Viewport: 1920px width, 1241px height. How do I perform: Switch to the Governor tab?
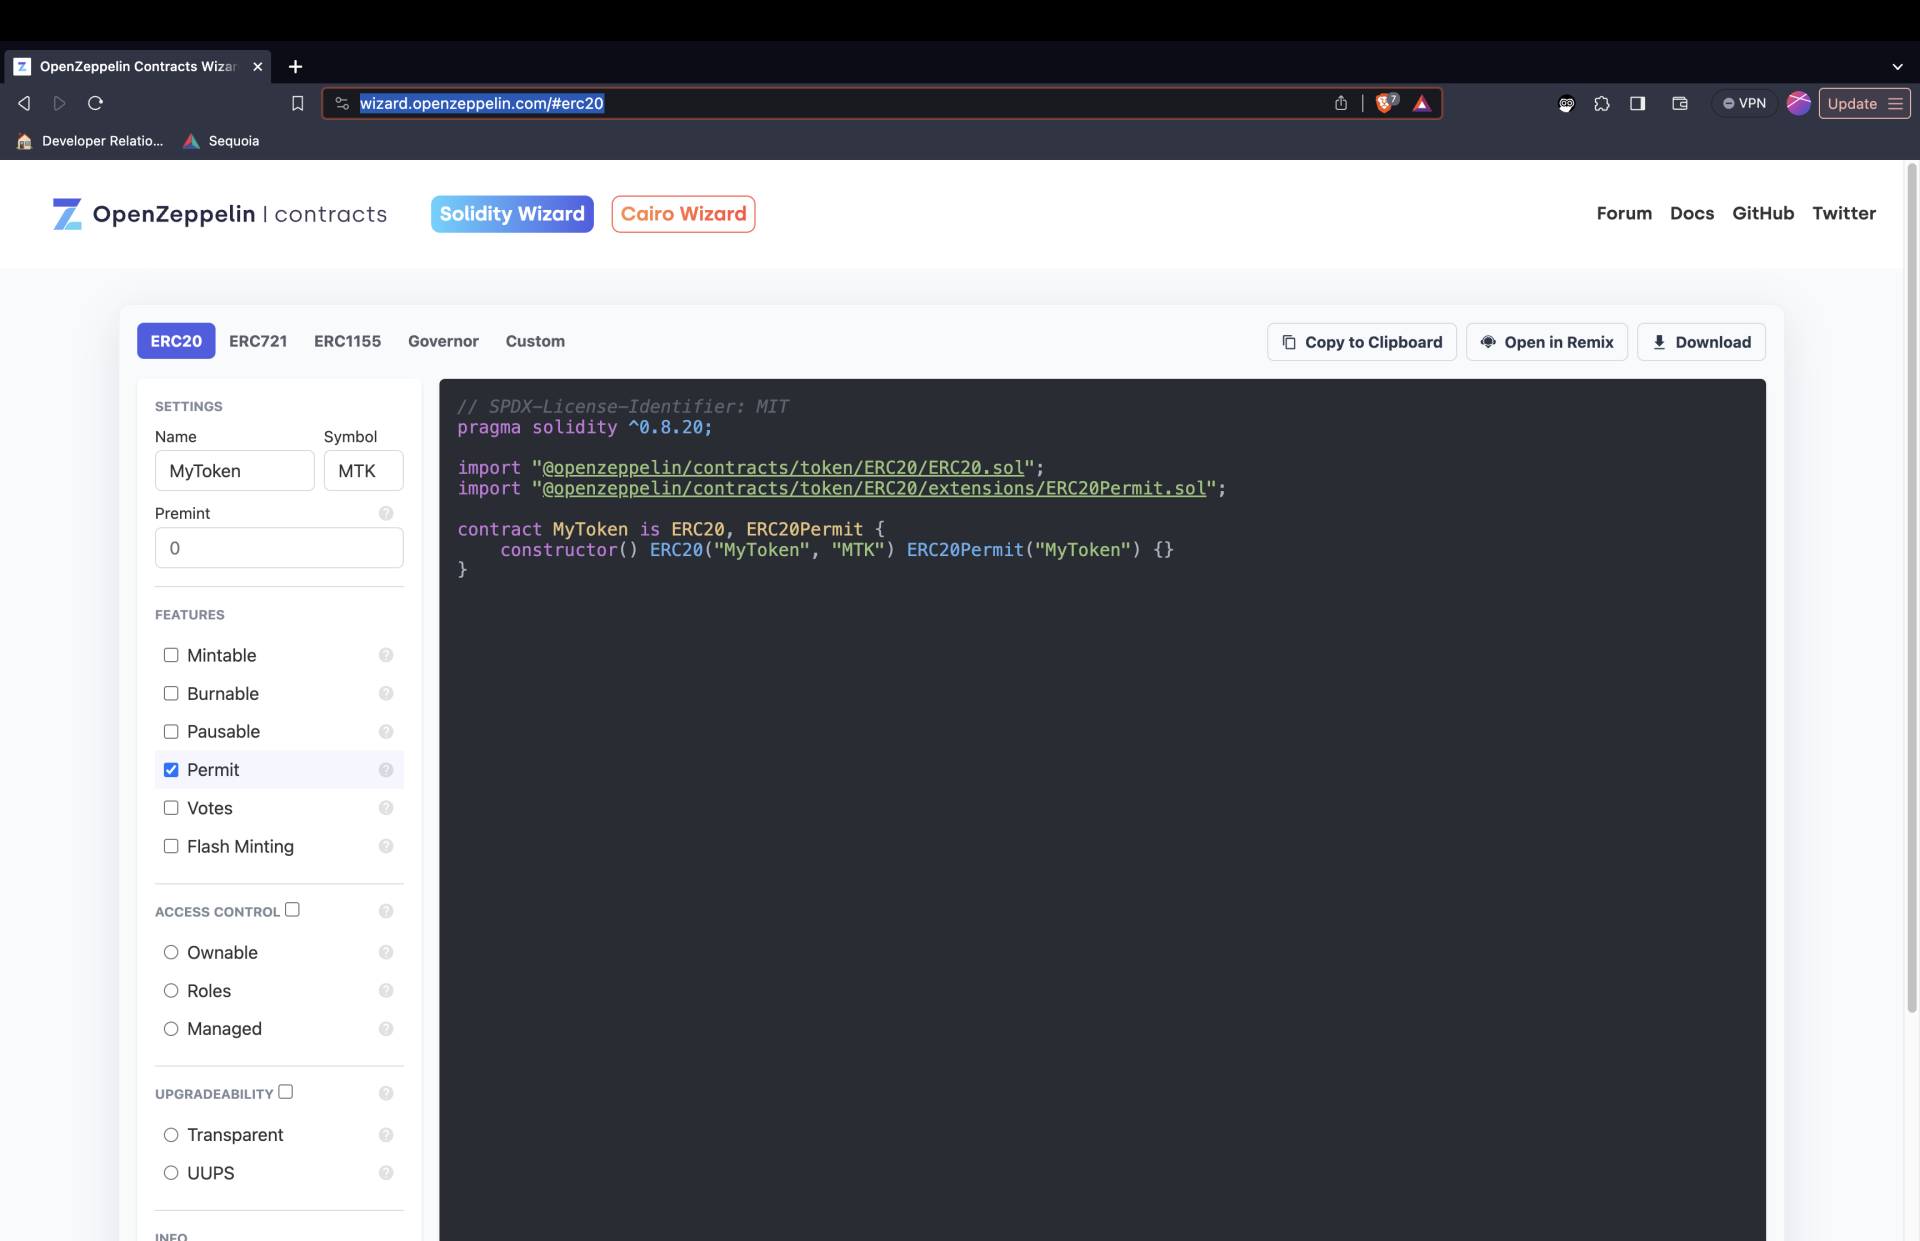(443, 341)
